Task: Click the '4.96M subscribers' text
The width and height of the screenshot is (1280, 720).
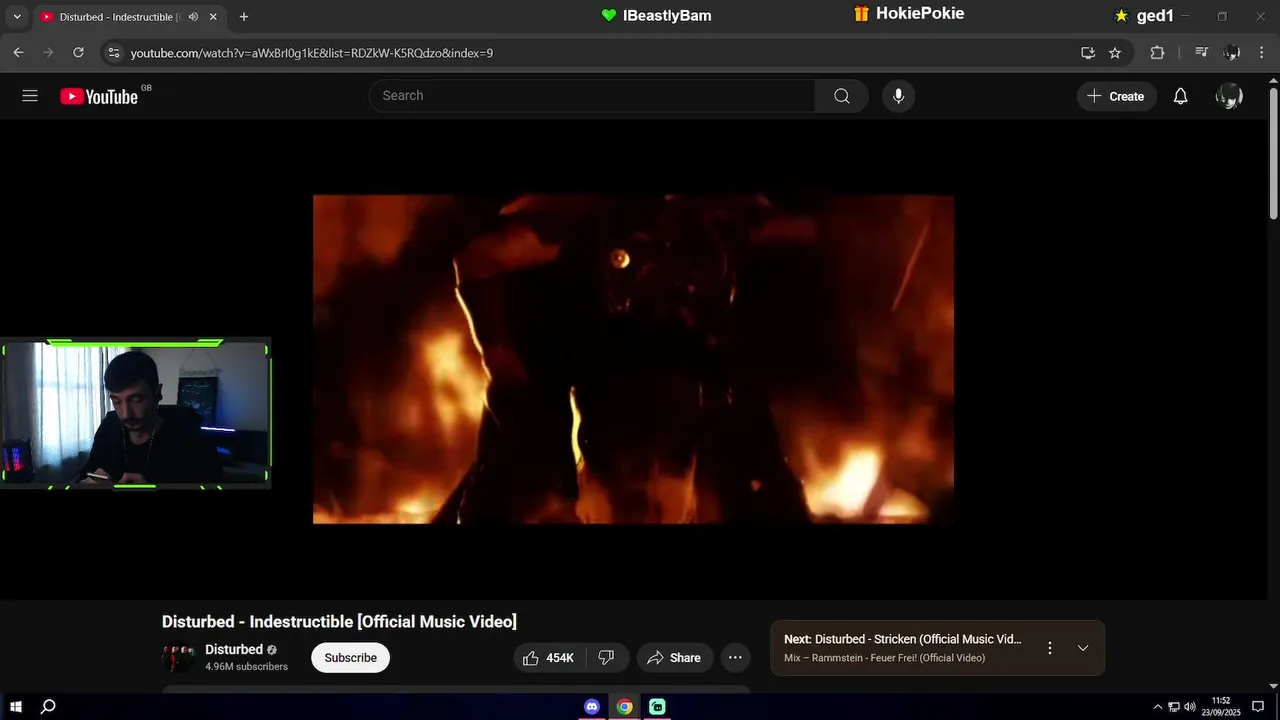Action: tap(246, 667)
